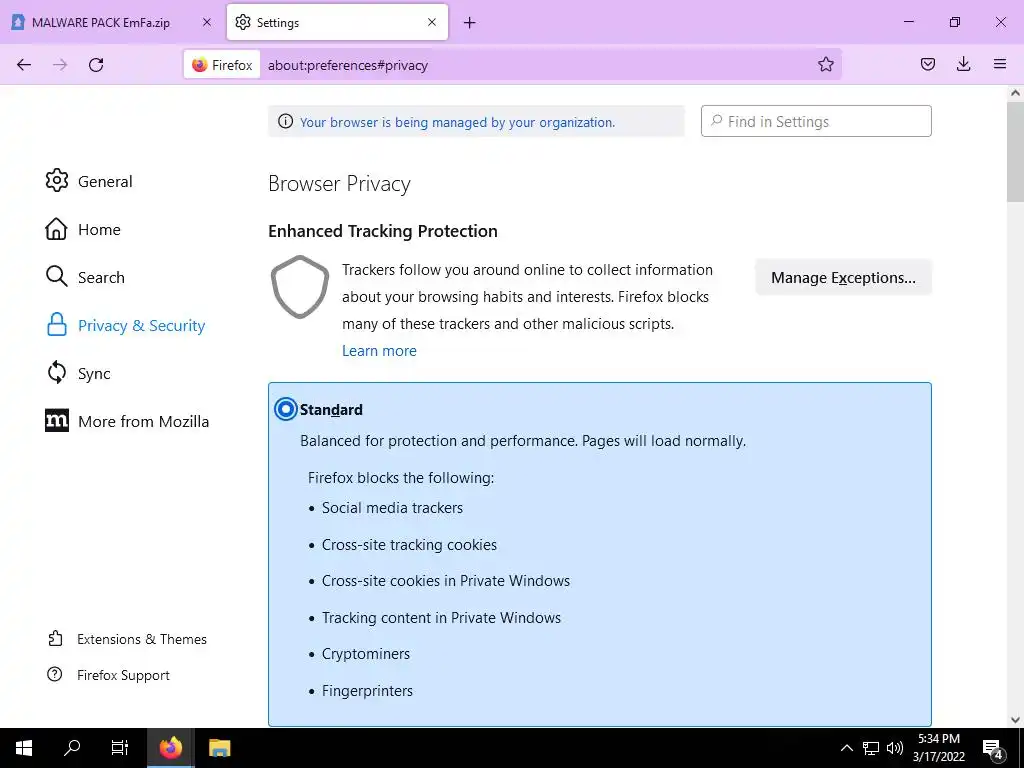Image resolution: width=1024 pixels, height=768 pixels.
Task: Click the Firefox Support question mark icon
Action: point(55,674)
